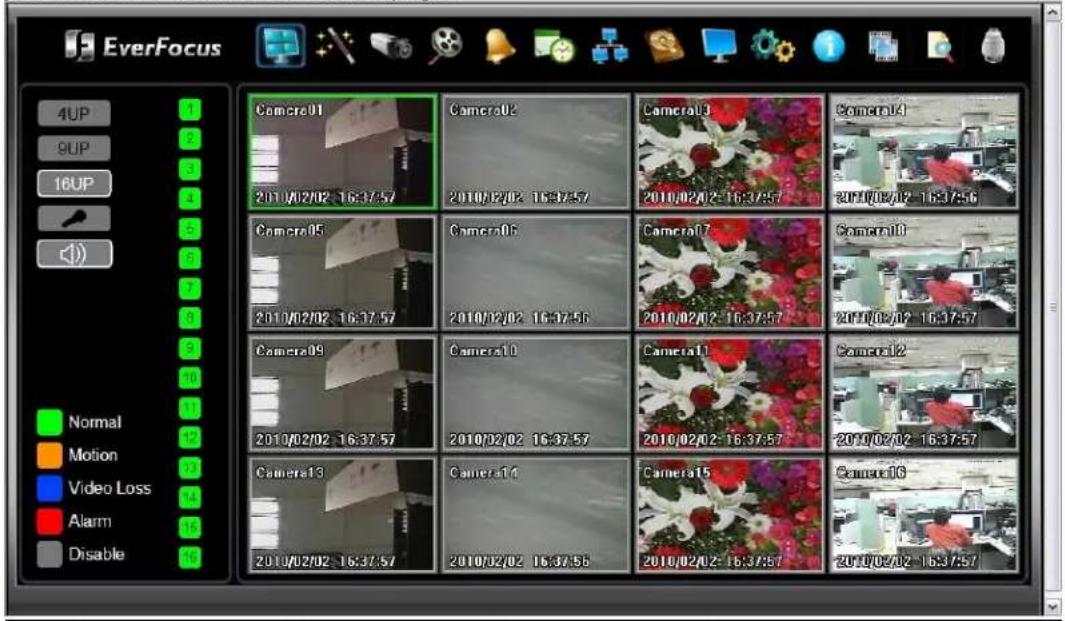Screen dimensions: 1065x621
Task: Select channel 4 status indicator
Action: pos(190,198)
